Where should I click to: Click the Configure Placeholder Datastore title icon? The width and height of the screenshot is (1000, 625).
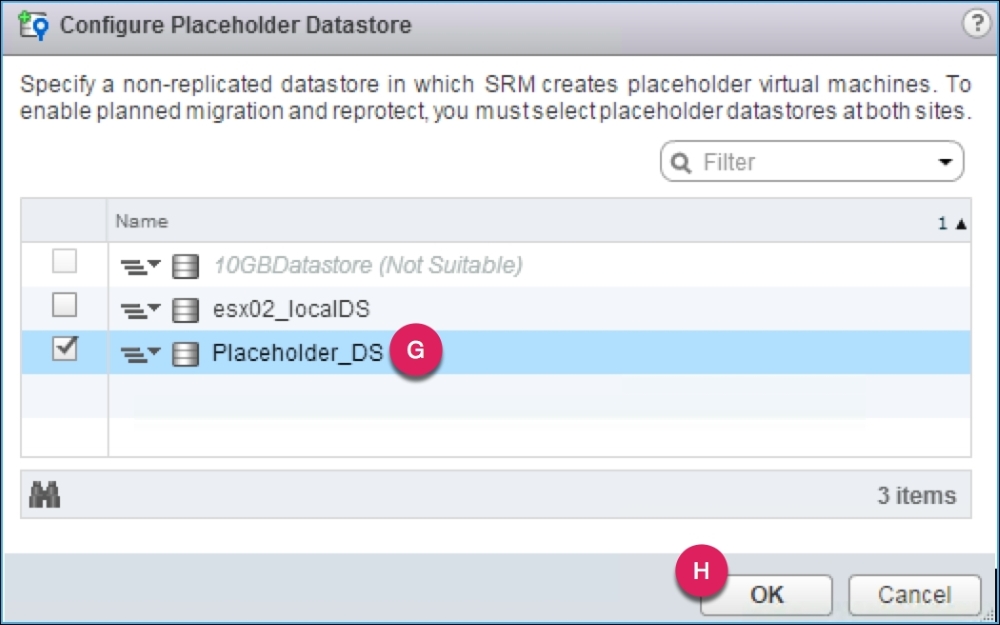pos(35,25)
